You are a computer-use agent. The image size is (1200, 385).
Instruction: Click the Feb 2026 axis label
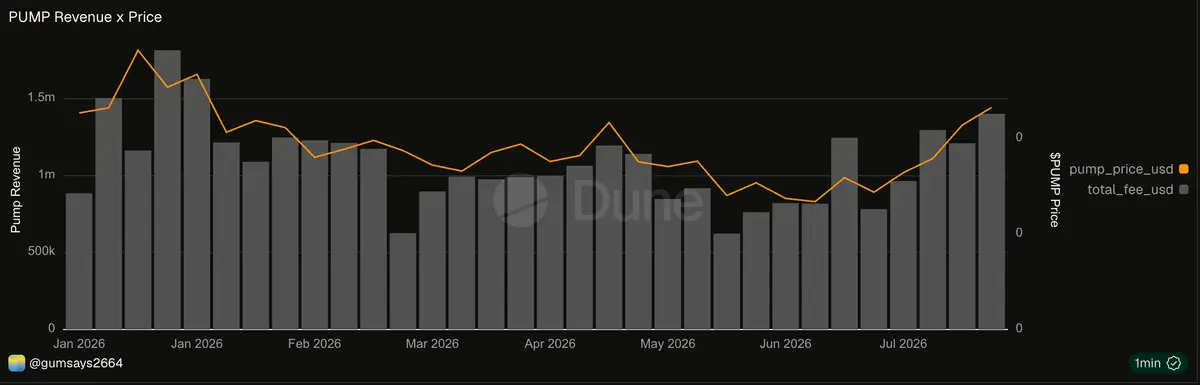pos(314,343)
